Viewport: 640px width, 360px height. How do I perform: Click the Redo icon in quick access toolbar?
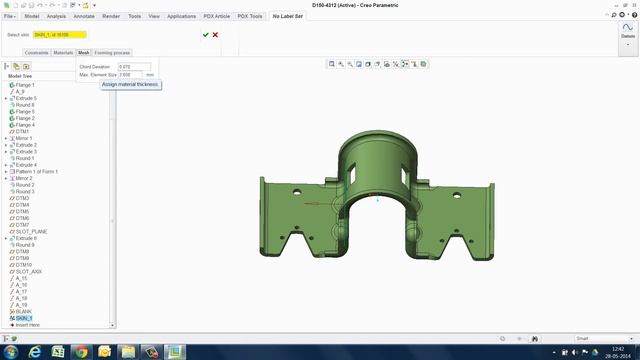52,5
